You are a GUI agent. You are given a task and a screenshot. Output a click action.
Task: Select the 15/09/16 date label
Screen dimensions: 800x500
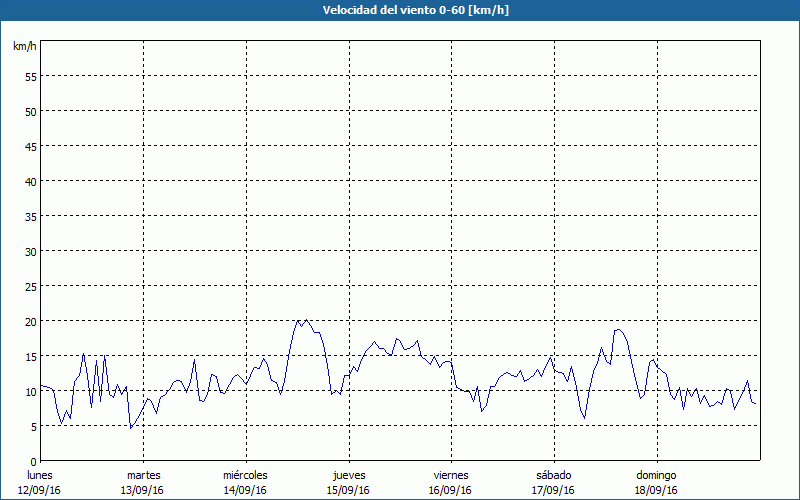point(349,490)
